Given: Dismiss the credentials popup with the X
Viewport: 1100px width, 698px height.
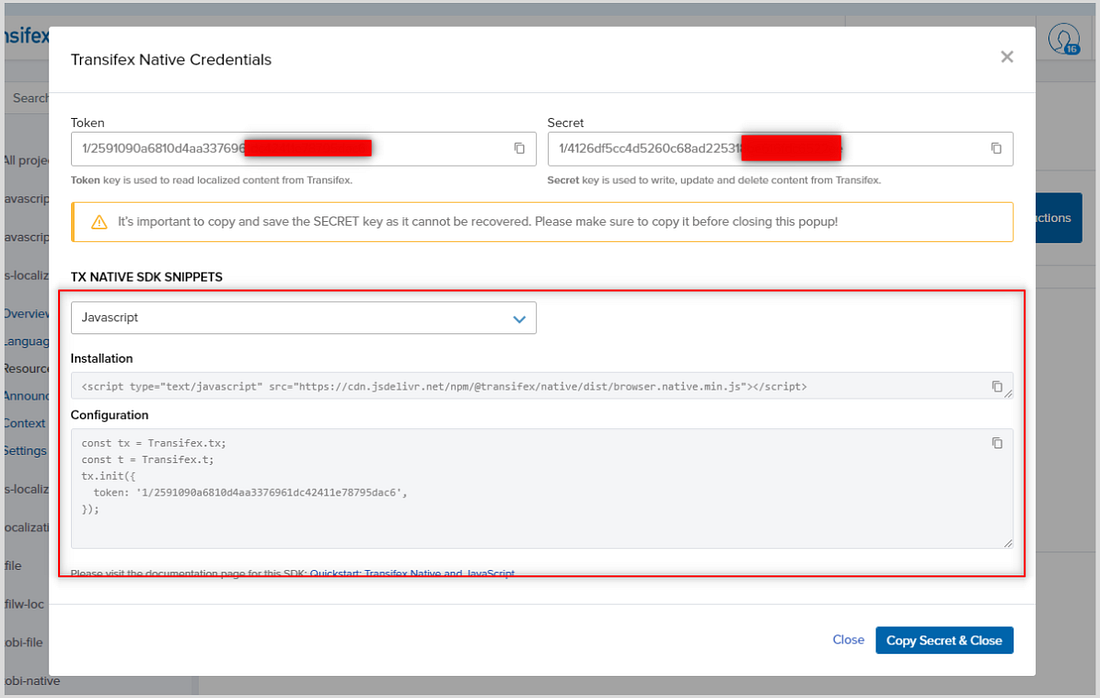Looking at the screenshot, I should pyautogui.click(x=1007, y=57).
